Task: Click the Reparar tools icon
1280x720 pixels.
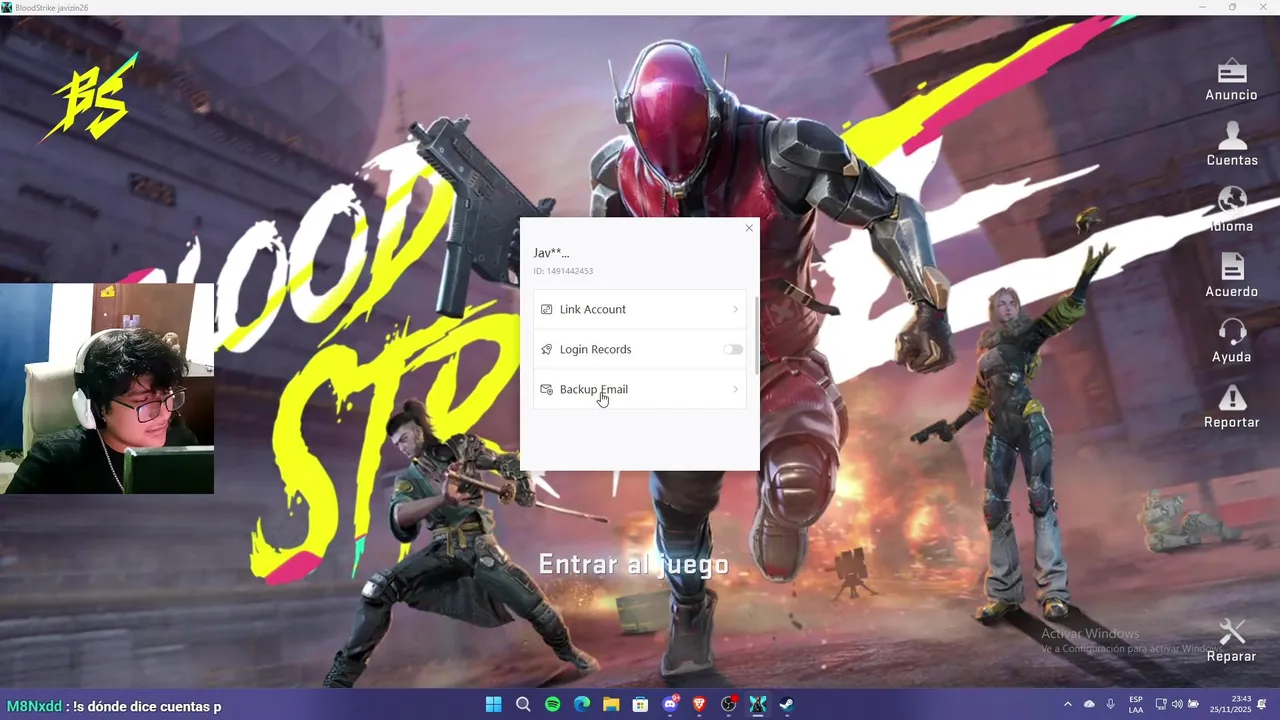Action: (1232, 632)
